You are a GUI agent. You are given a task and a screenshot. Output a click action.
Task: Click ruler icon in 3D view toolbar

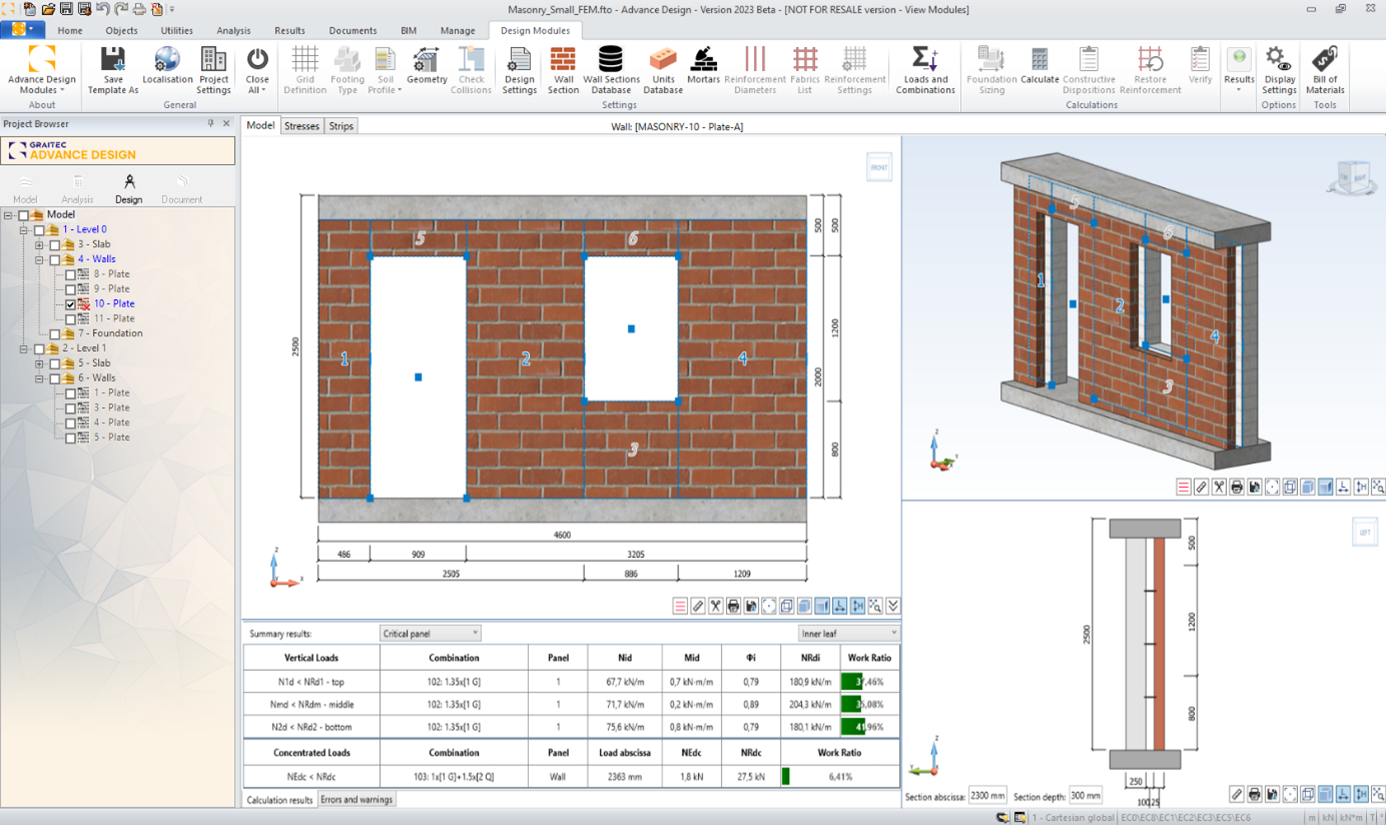(x=1201, y=487)
